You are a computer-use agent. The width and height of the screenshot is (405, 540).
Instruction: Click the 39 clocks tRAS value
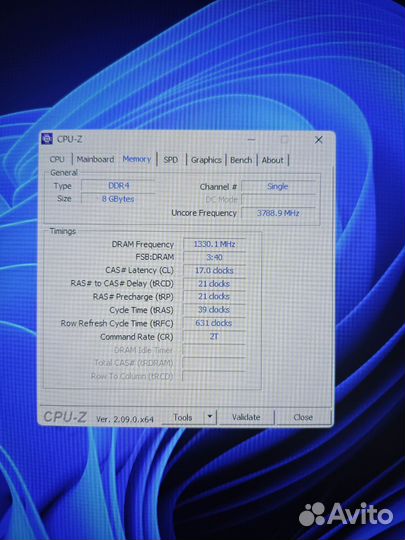point(215,310)
